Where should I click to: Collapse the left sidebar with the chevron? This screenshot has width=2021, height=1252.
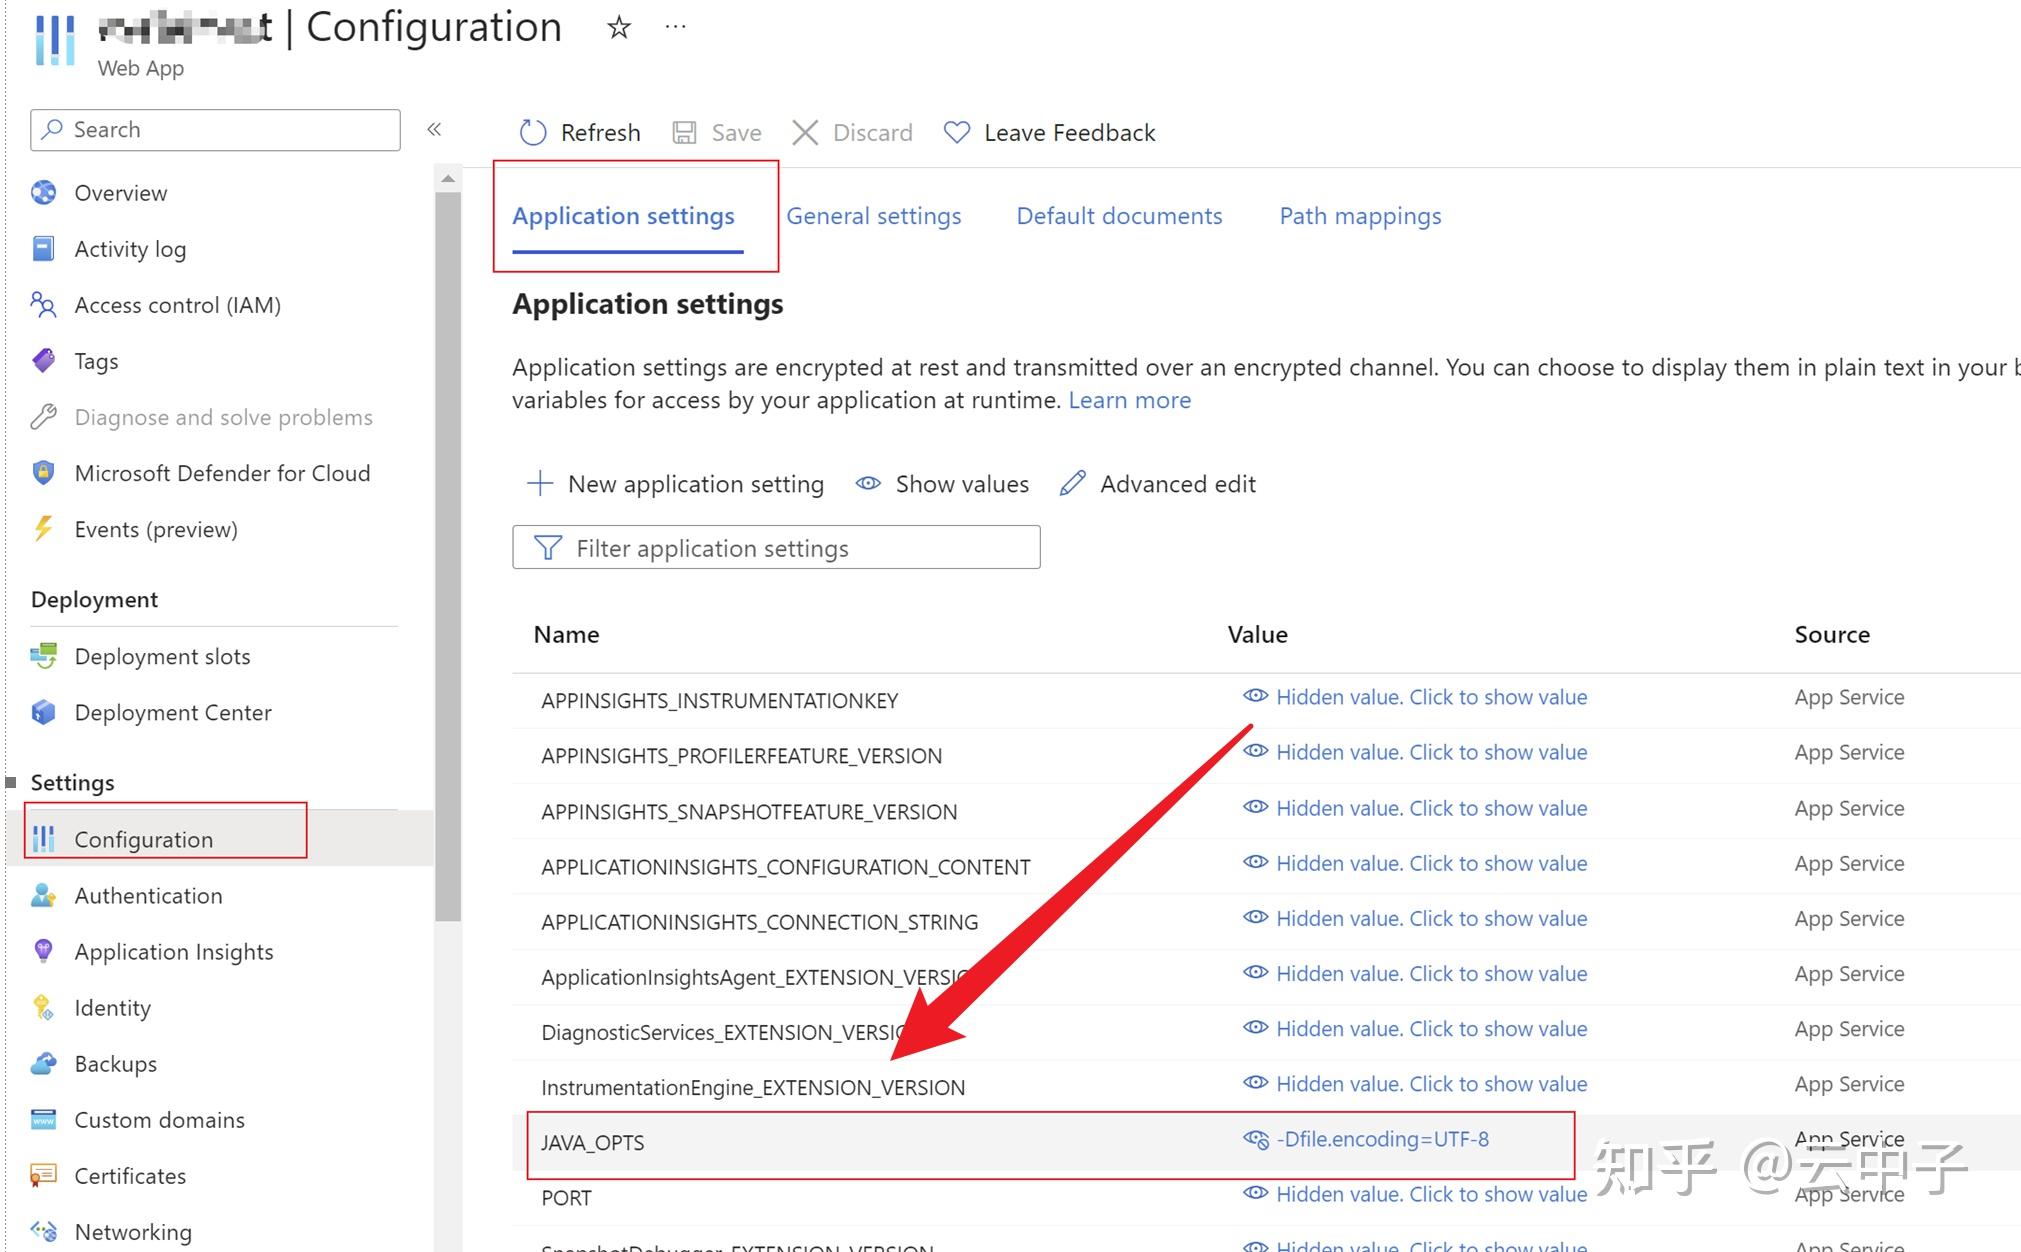point(435,129)
